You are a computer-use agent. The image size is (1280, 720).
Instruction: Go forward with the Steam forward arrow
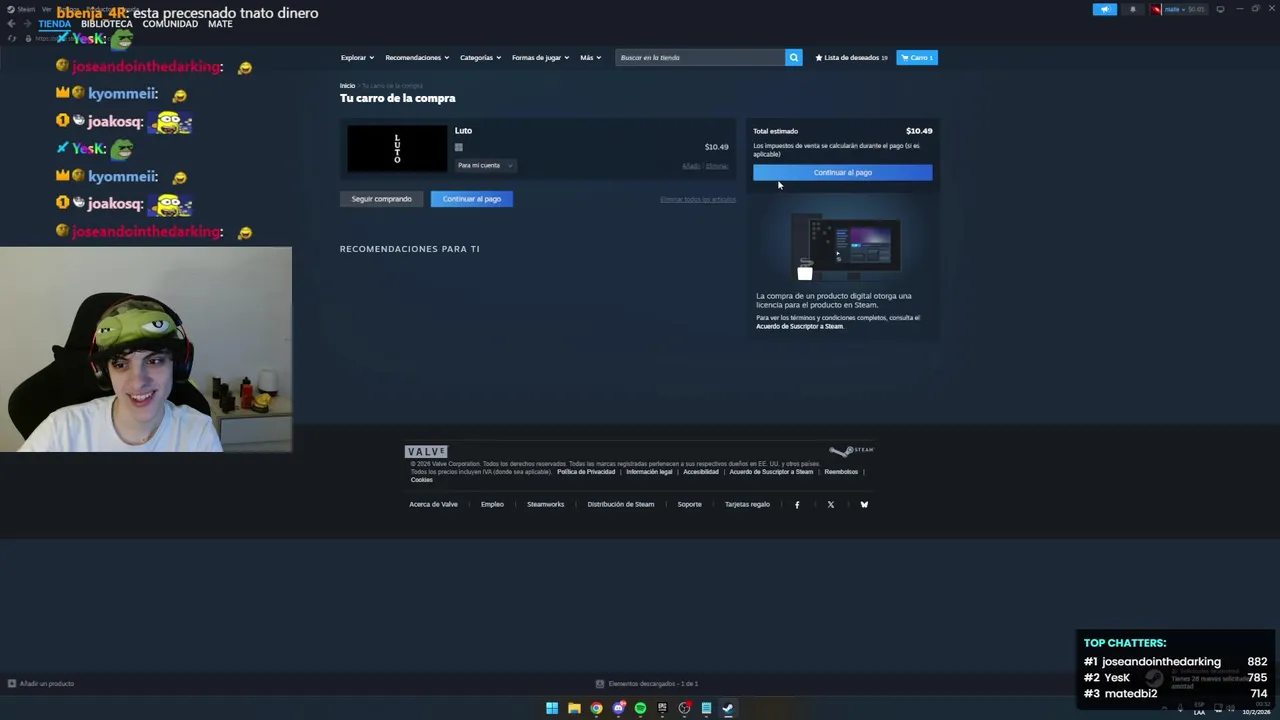tap(27, 24)
